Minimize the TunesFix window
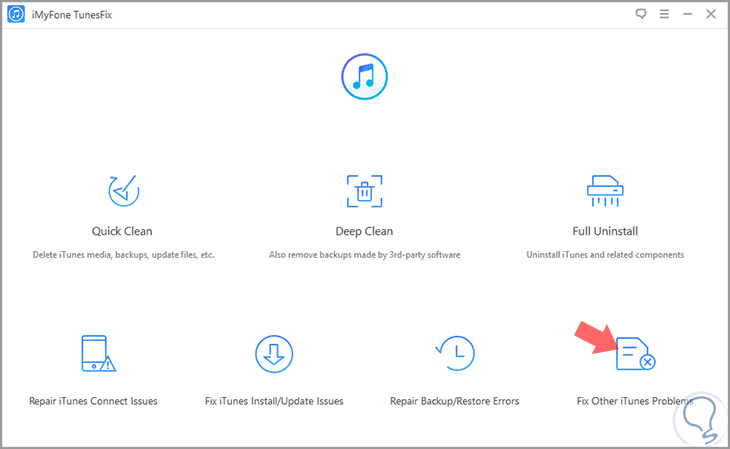The image size is (730, 449). tap(688, 14)
